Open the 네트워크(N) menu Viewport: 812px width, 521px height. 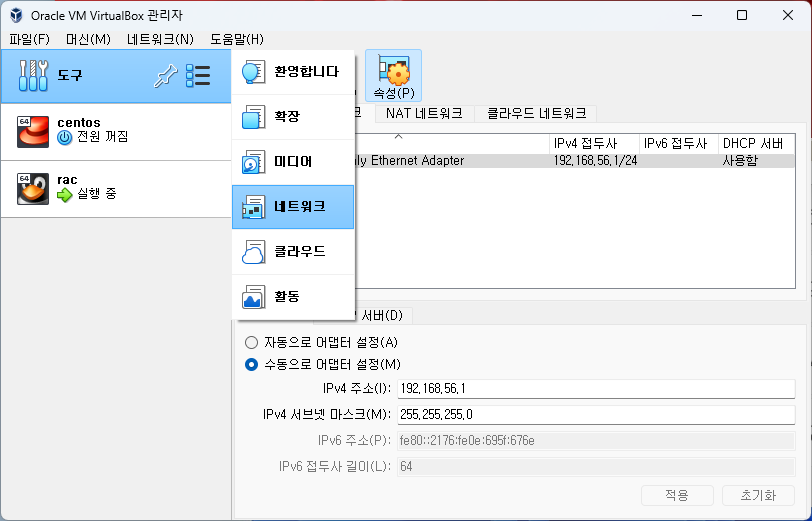[x=161, y=39]
